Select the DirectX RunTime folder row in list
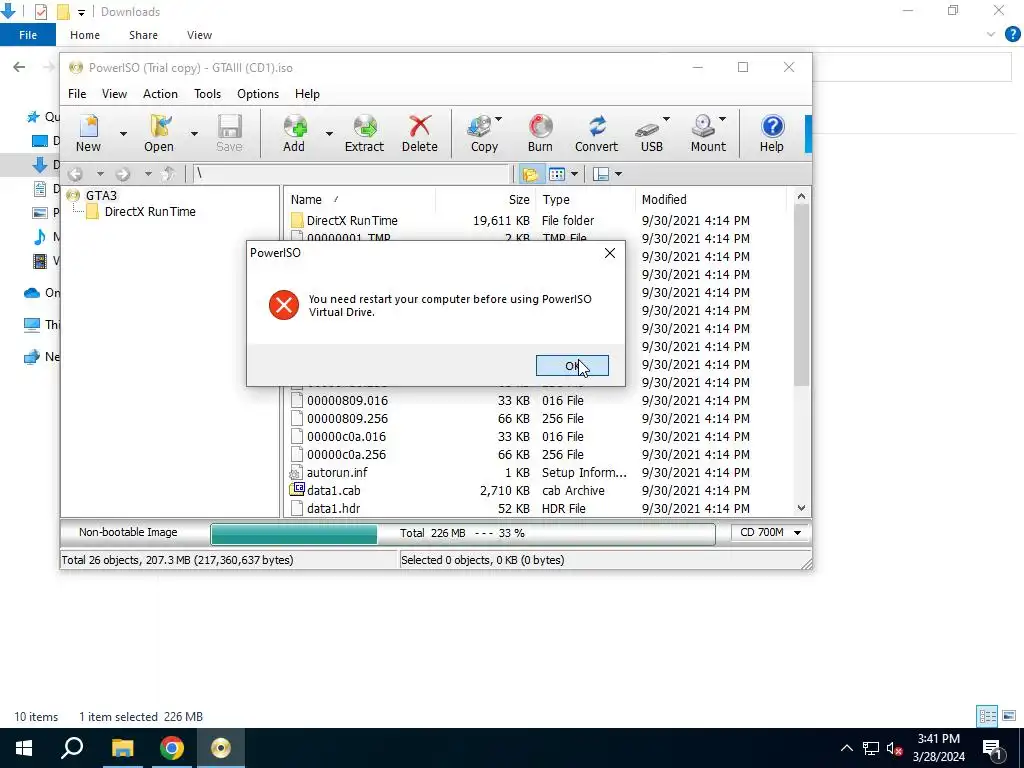The height and width of the screenshot is (768, 1024). pos(520,221)
